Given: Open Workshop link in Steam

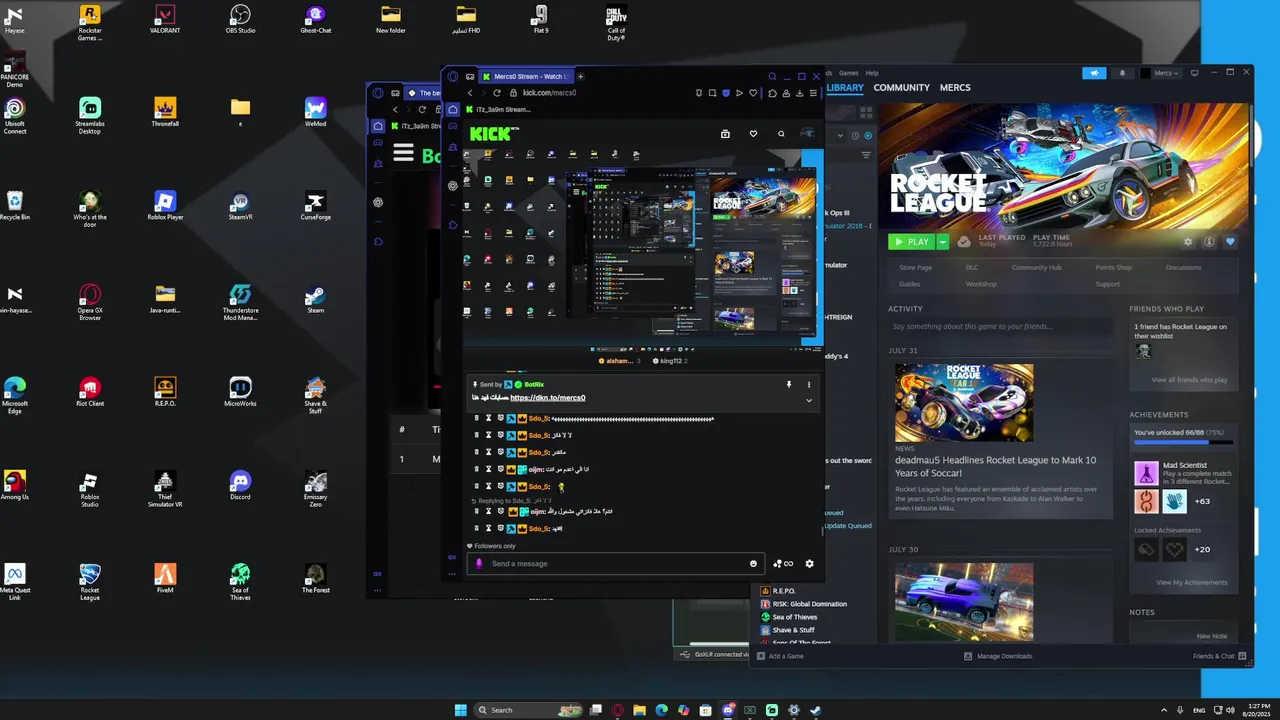Looking at the screenshot, I should (x=981, y=284).
